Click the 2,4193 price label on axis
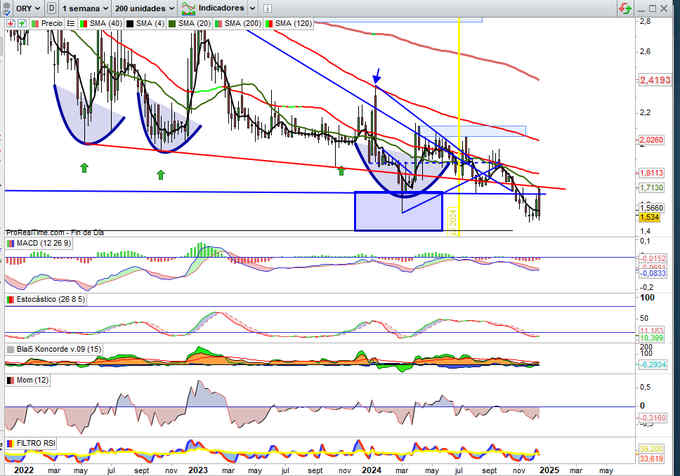 [655, 80]
